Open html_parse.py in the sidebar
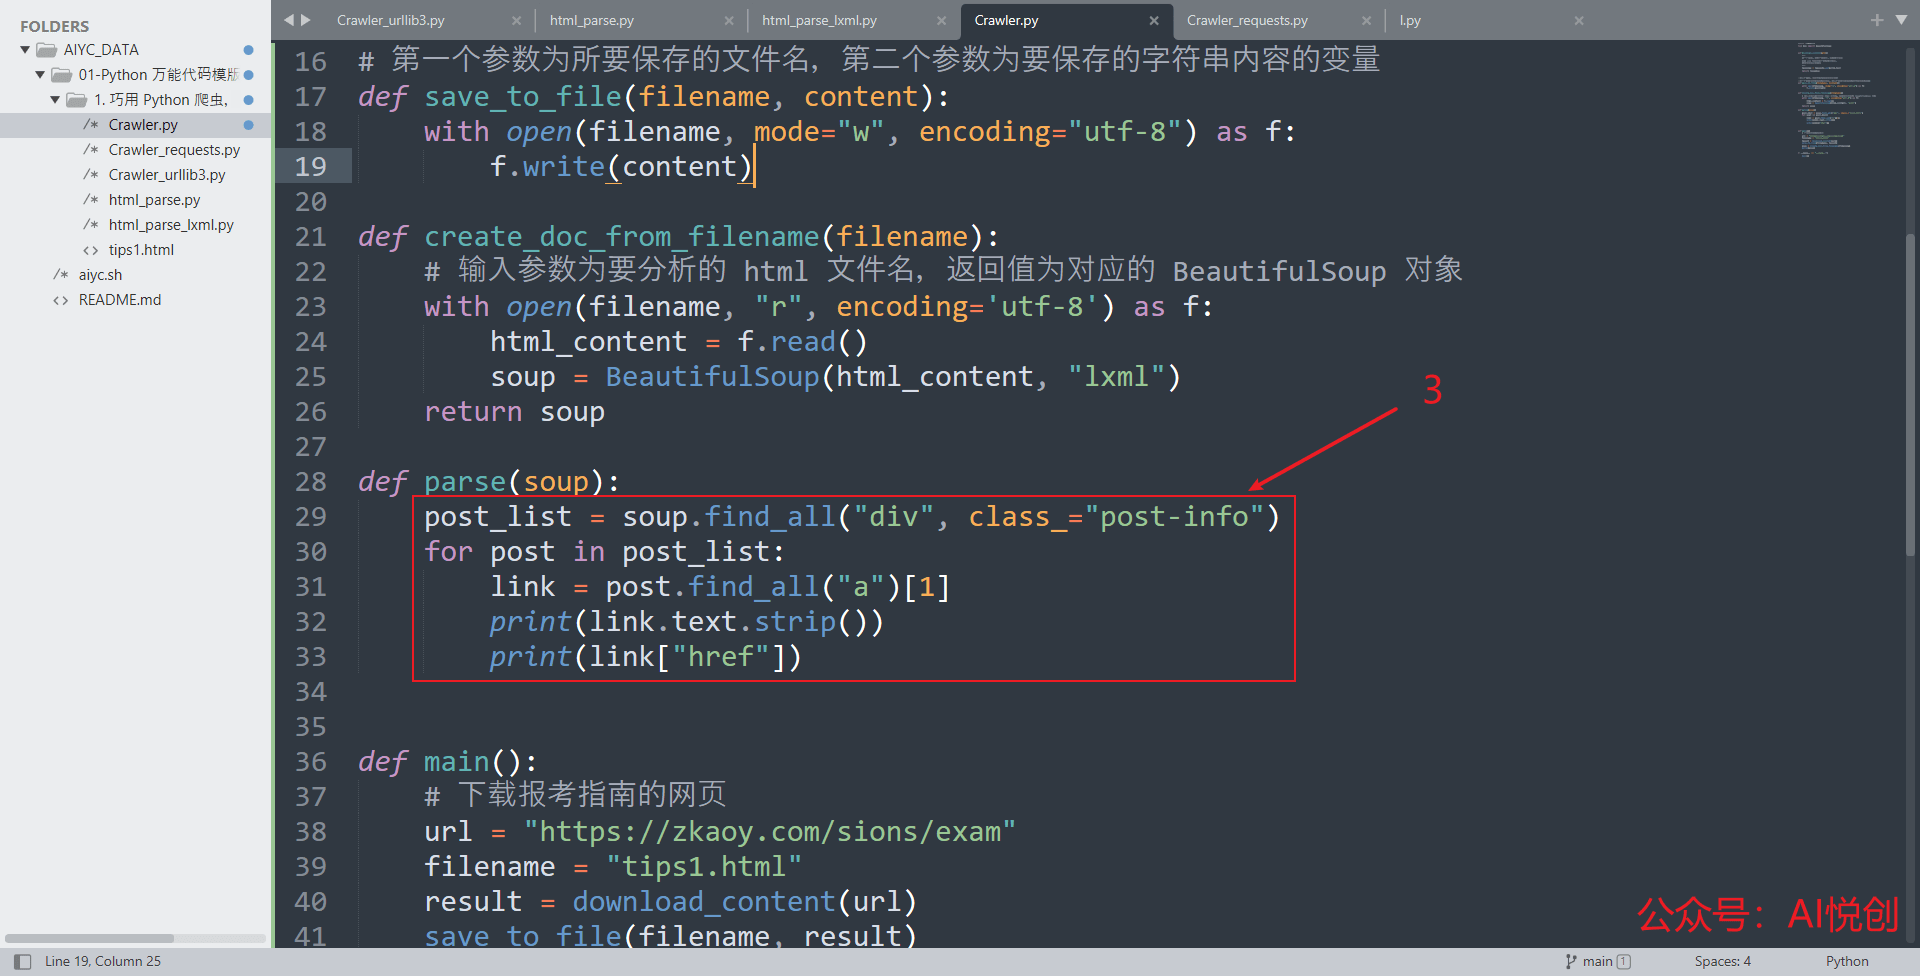The height and width of the screenshot is (976, 1920). 154,200
